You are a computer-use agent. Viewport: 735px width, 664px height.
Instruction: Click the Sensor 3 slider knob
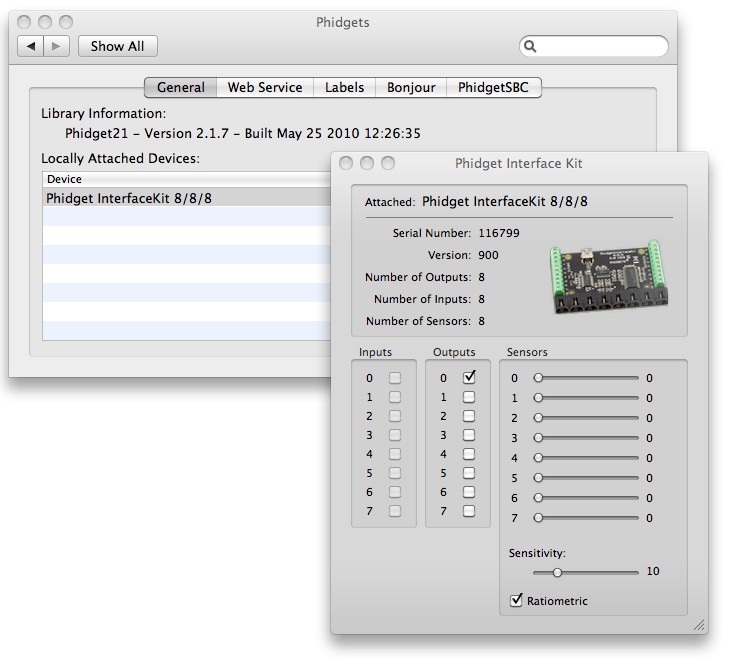(x=538, y=438)
